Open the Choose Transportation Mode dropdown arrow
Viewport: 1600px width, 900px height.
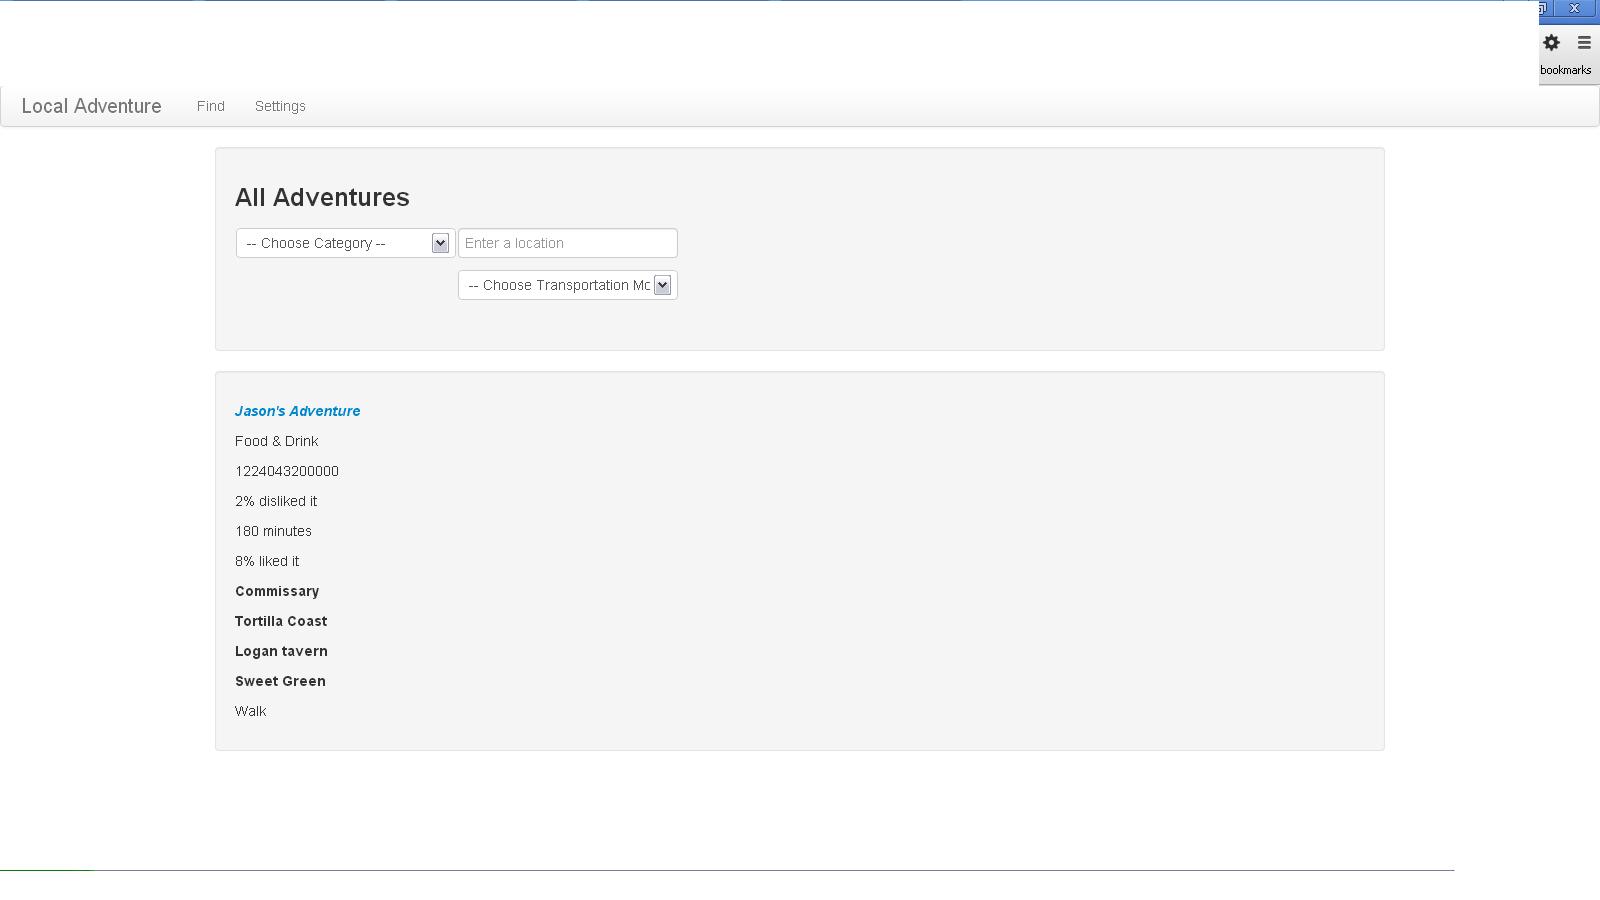pos(662,285)
